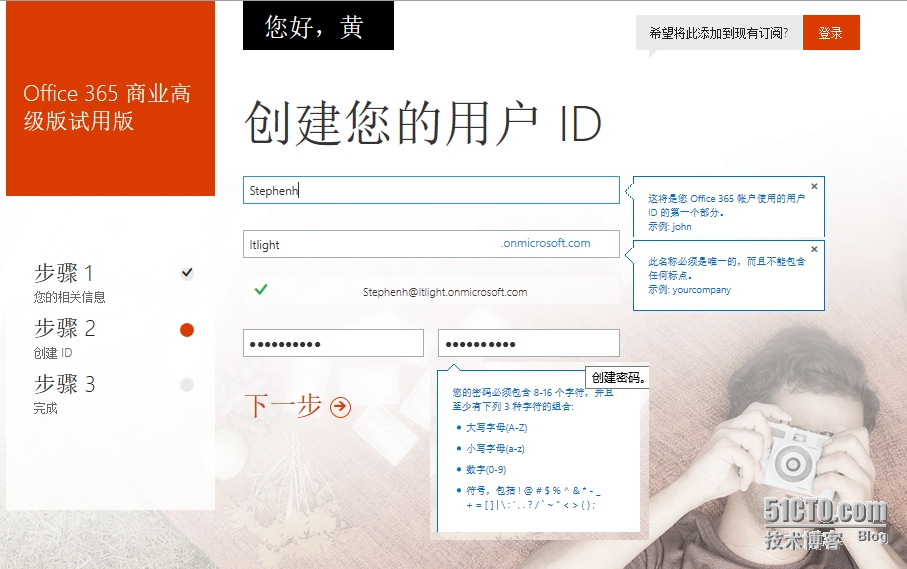Click the step 1 completed checkmark icon
The image size is (907, 569).
coord(187,273)
